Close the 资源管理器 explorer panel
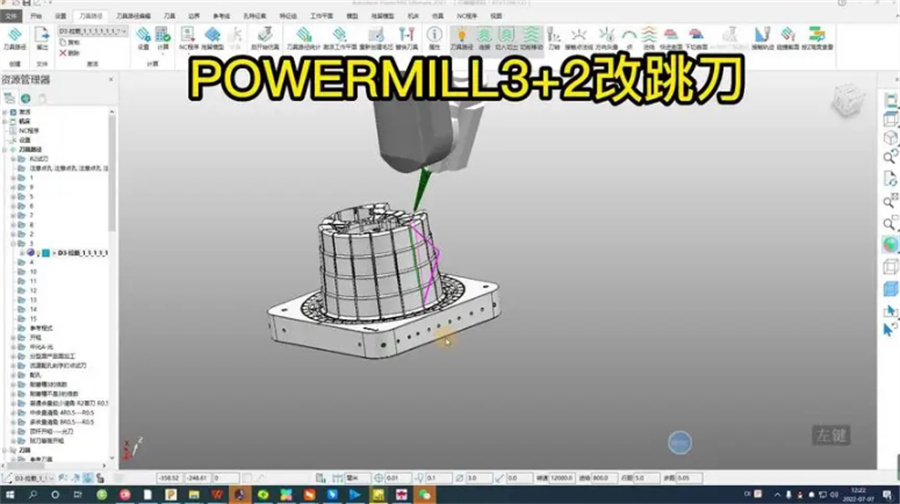900x504 pixels. click(111, 79)
